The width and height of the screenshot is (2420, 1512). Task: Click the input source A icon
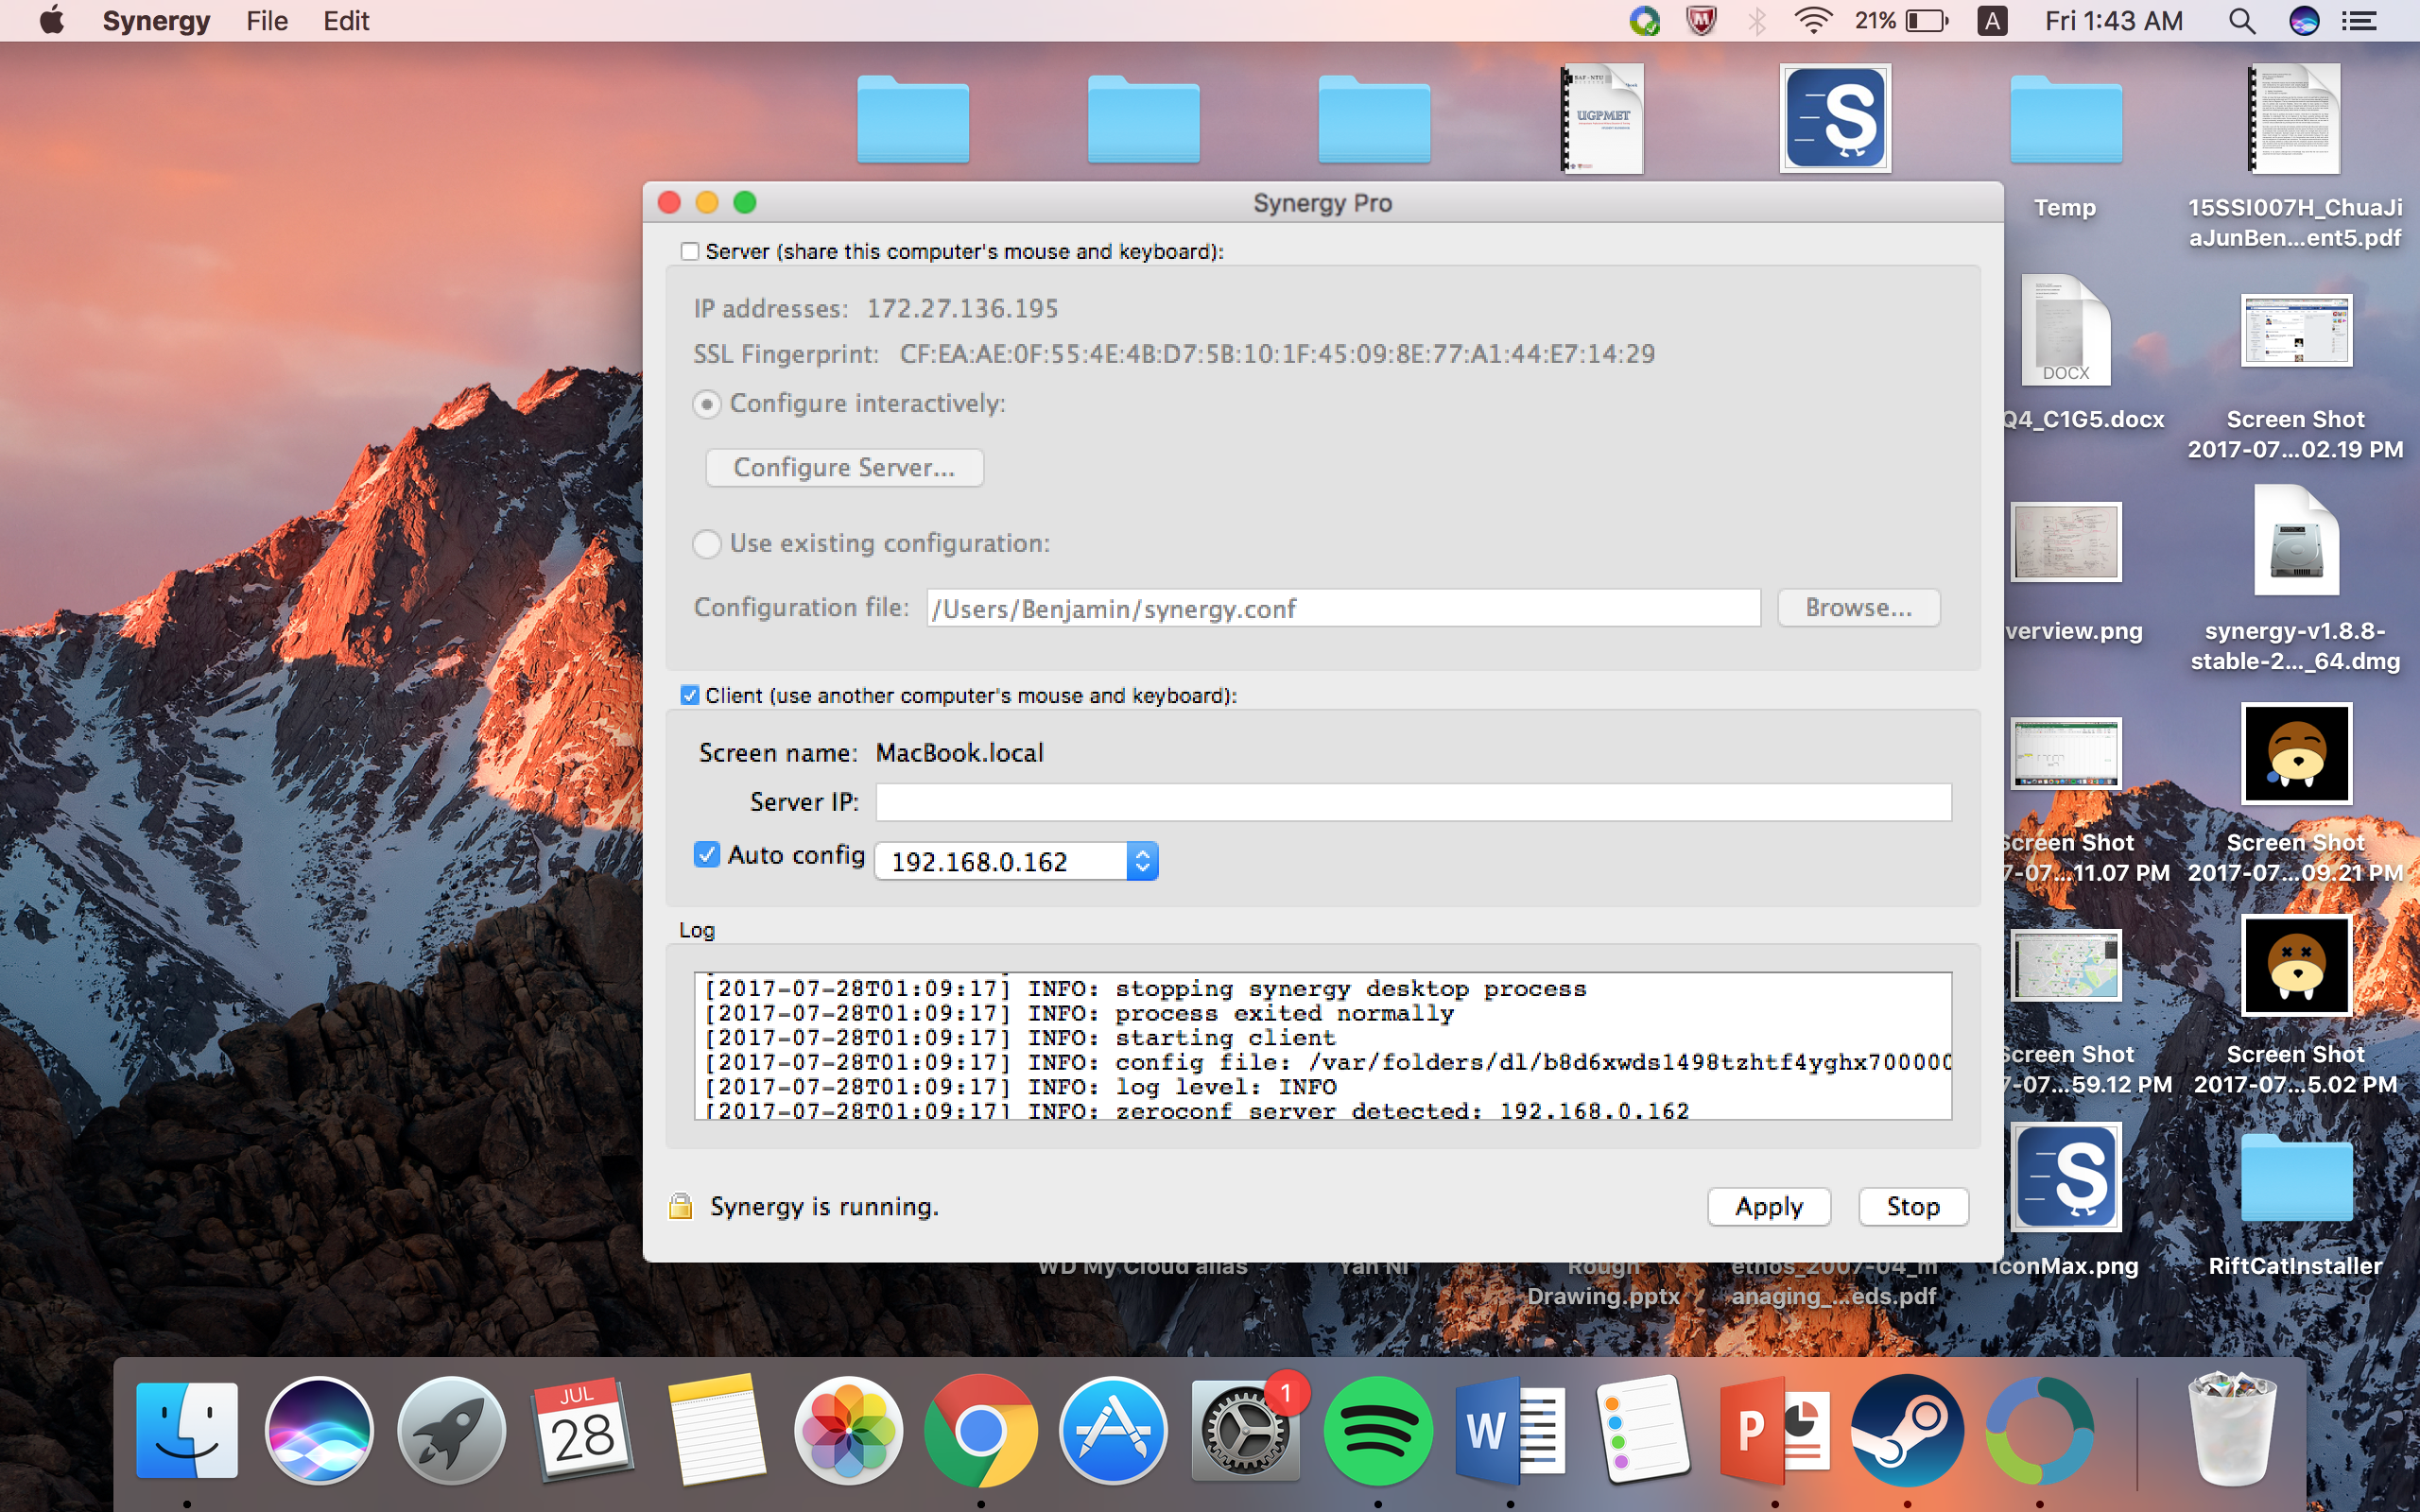tap(1992, 21)
